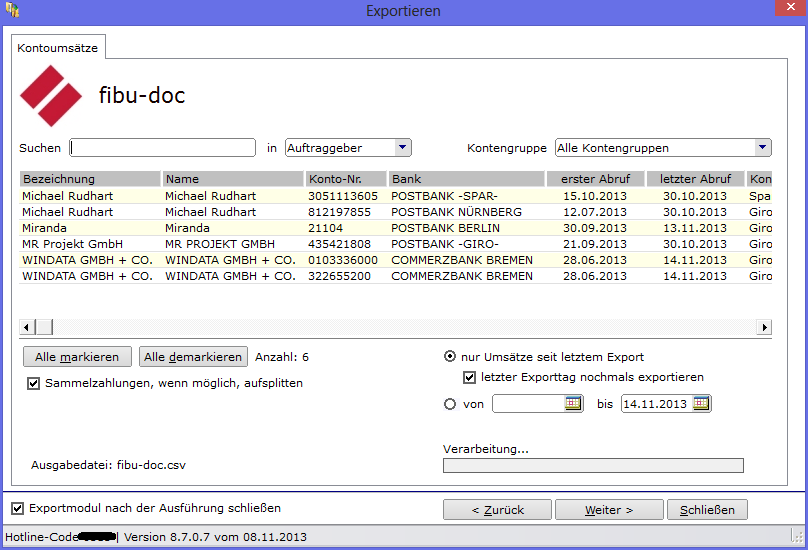808x550 pixels.
Task: Sort by the Konto-Nr. column header
Action: [346, 179]
